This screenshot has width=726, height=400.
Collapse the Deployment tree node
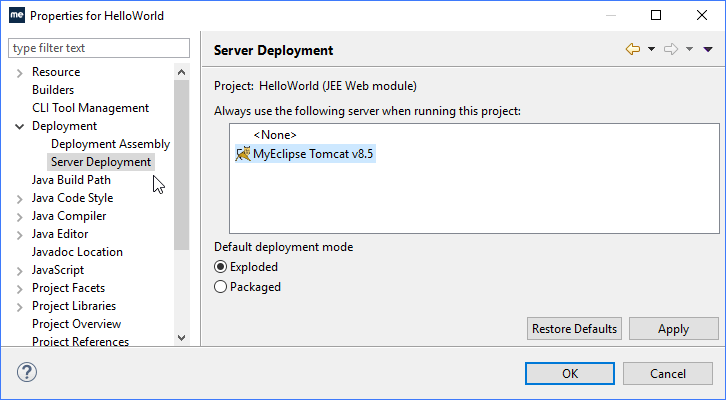tap(19, 126)
